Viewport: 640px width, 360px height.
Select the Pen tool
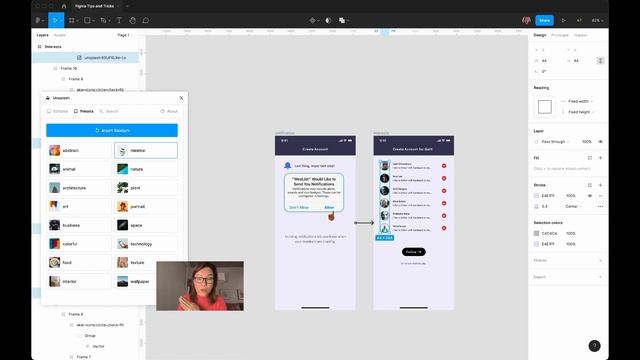103,20
